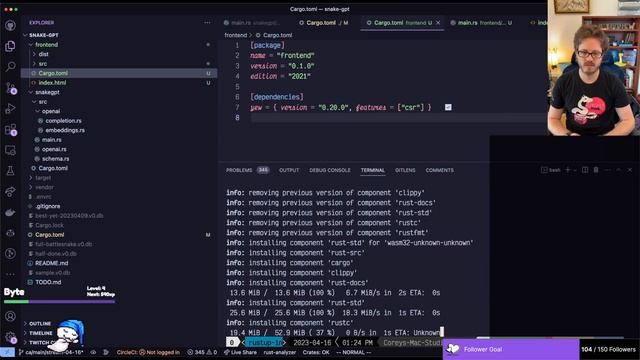The image size is (640, 360).
Task: Click CircleCI Not logged in status
Action: [x=148, y=352]
